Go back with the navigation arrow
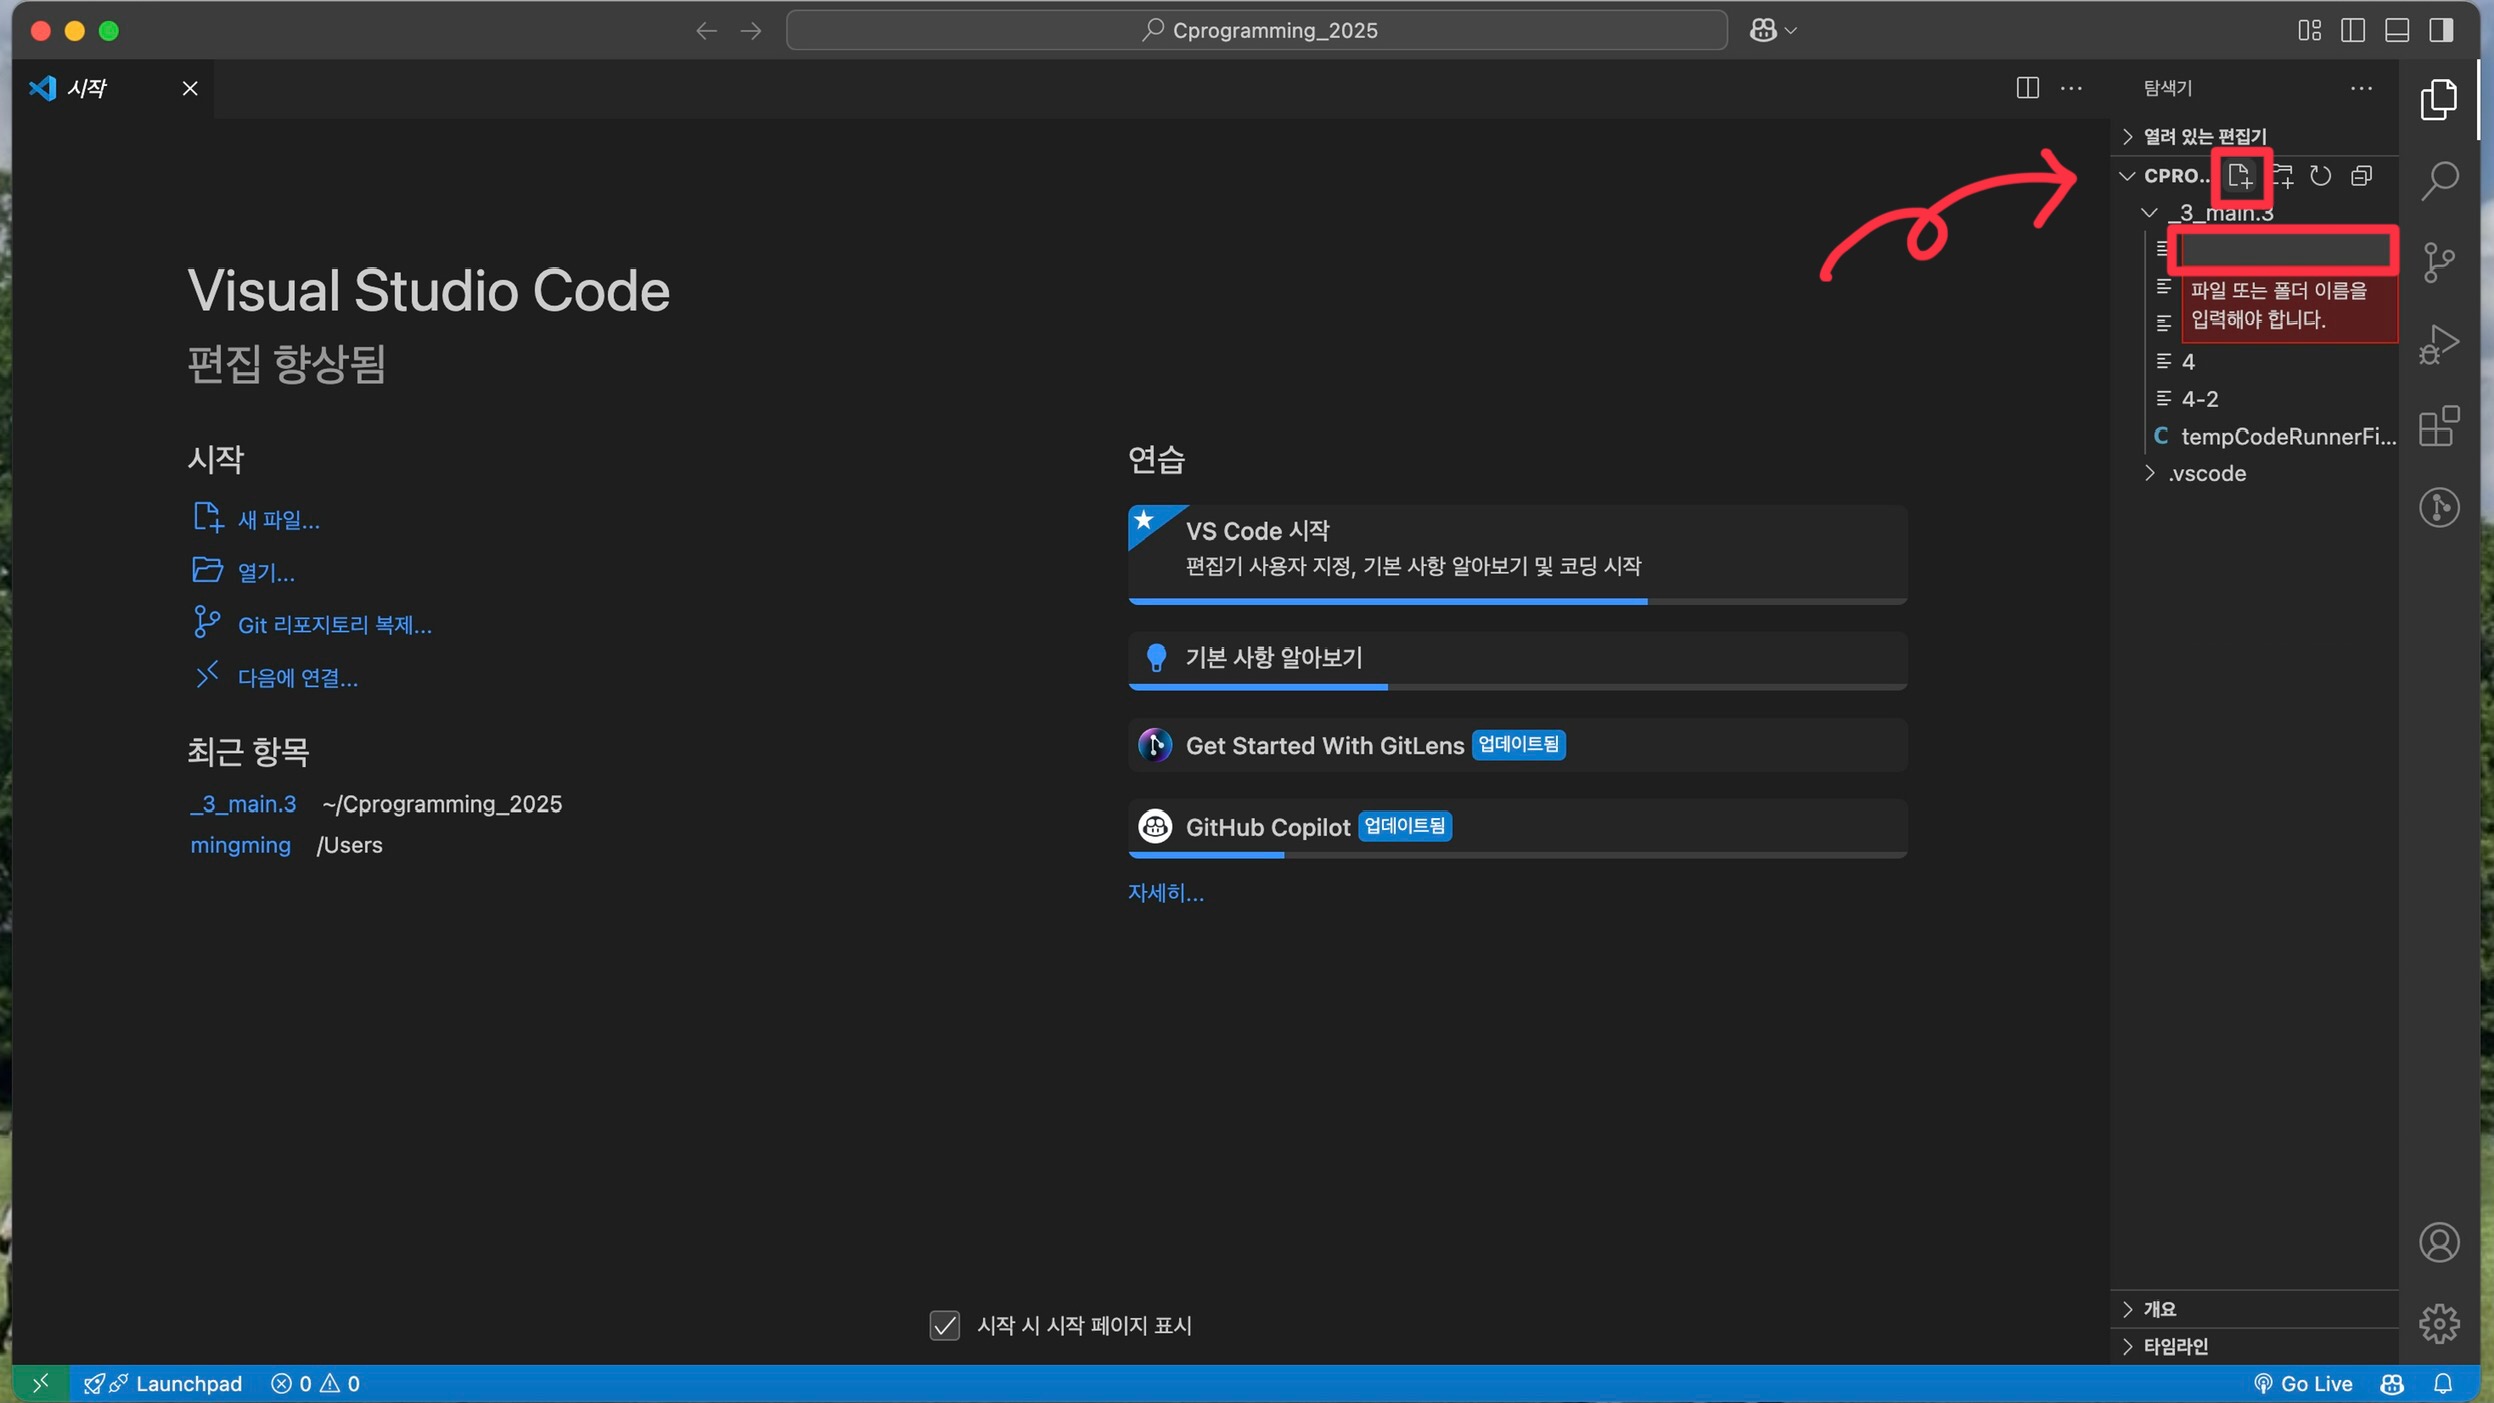Image resolution: width=2494 pixels, height=1403 pixels. coord(706,30)
